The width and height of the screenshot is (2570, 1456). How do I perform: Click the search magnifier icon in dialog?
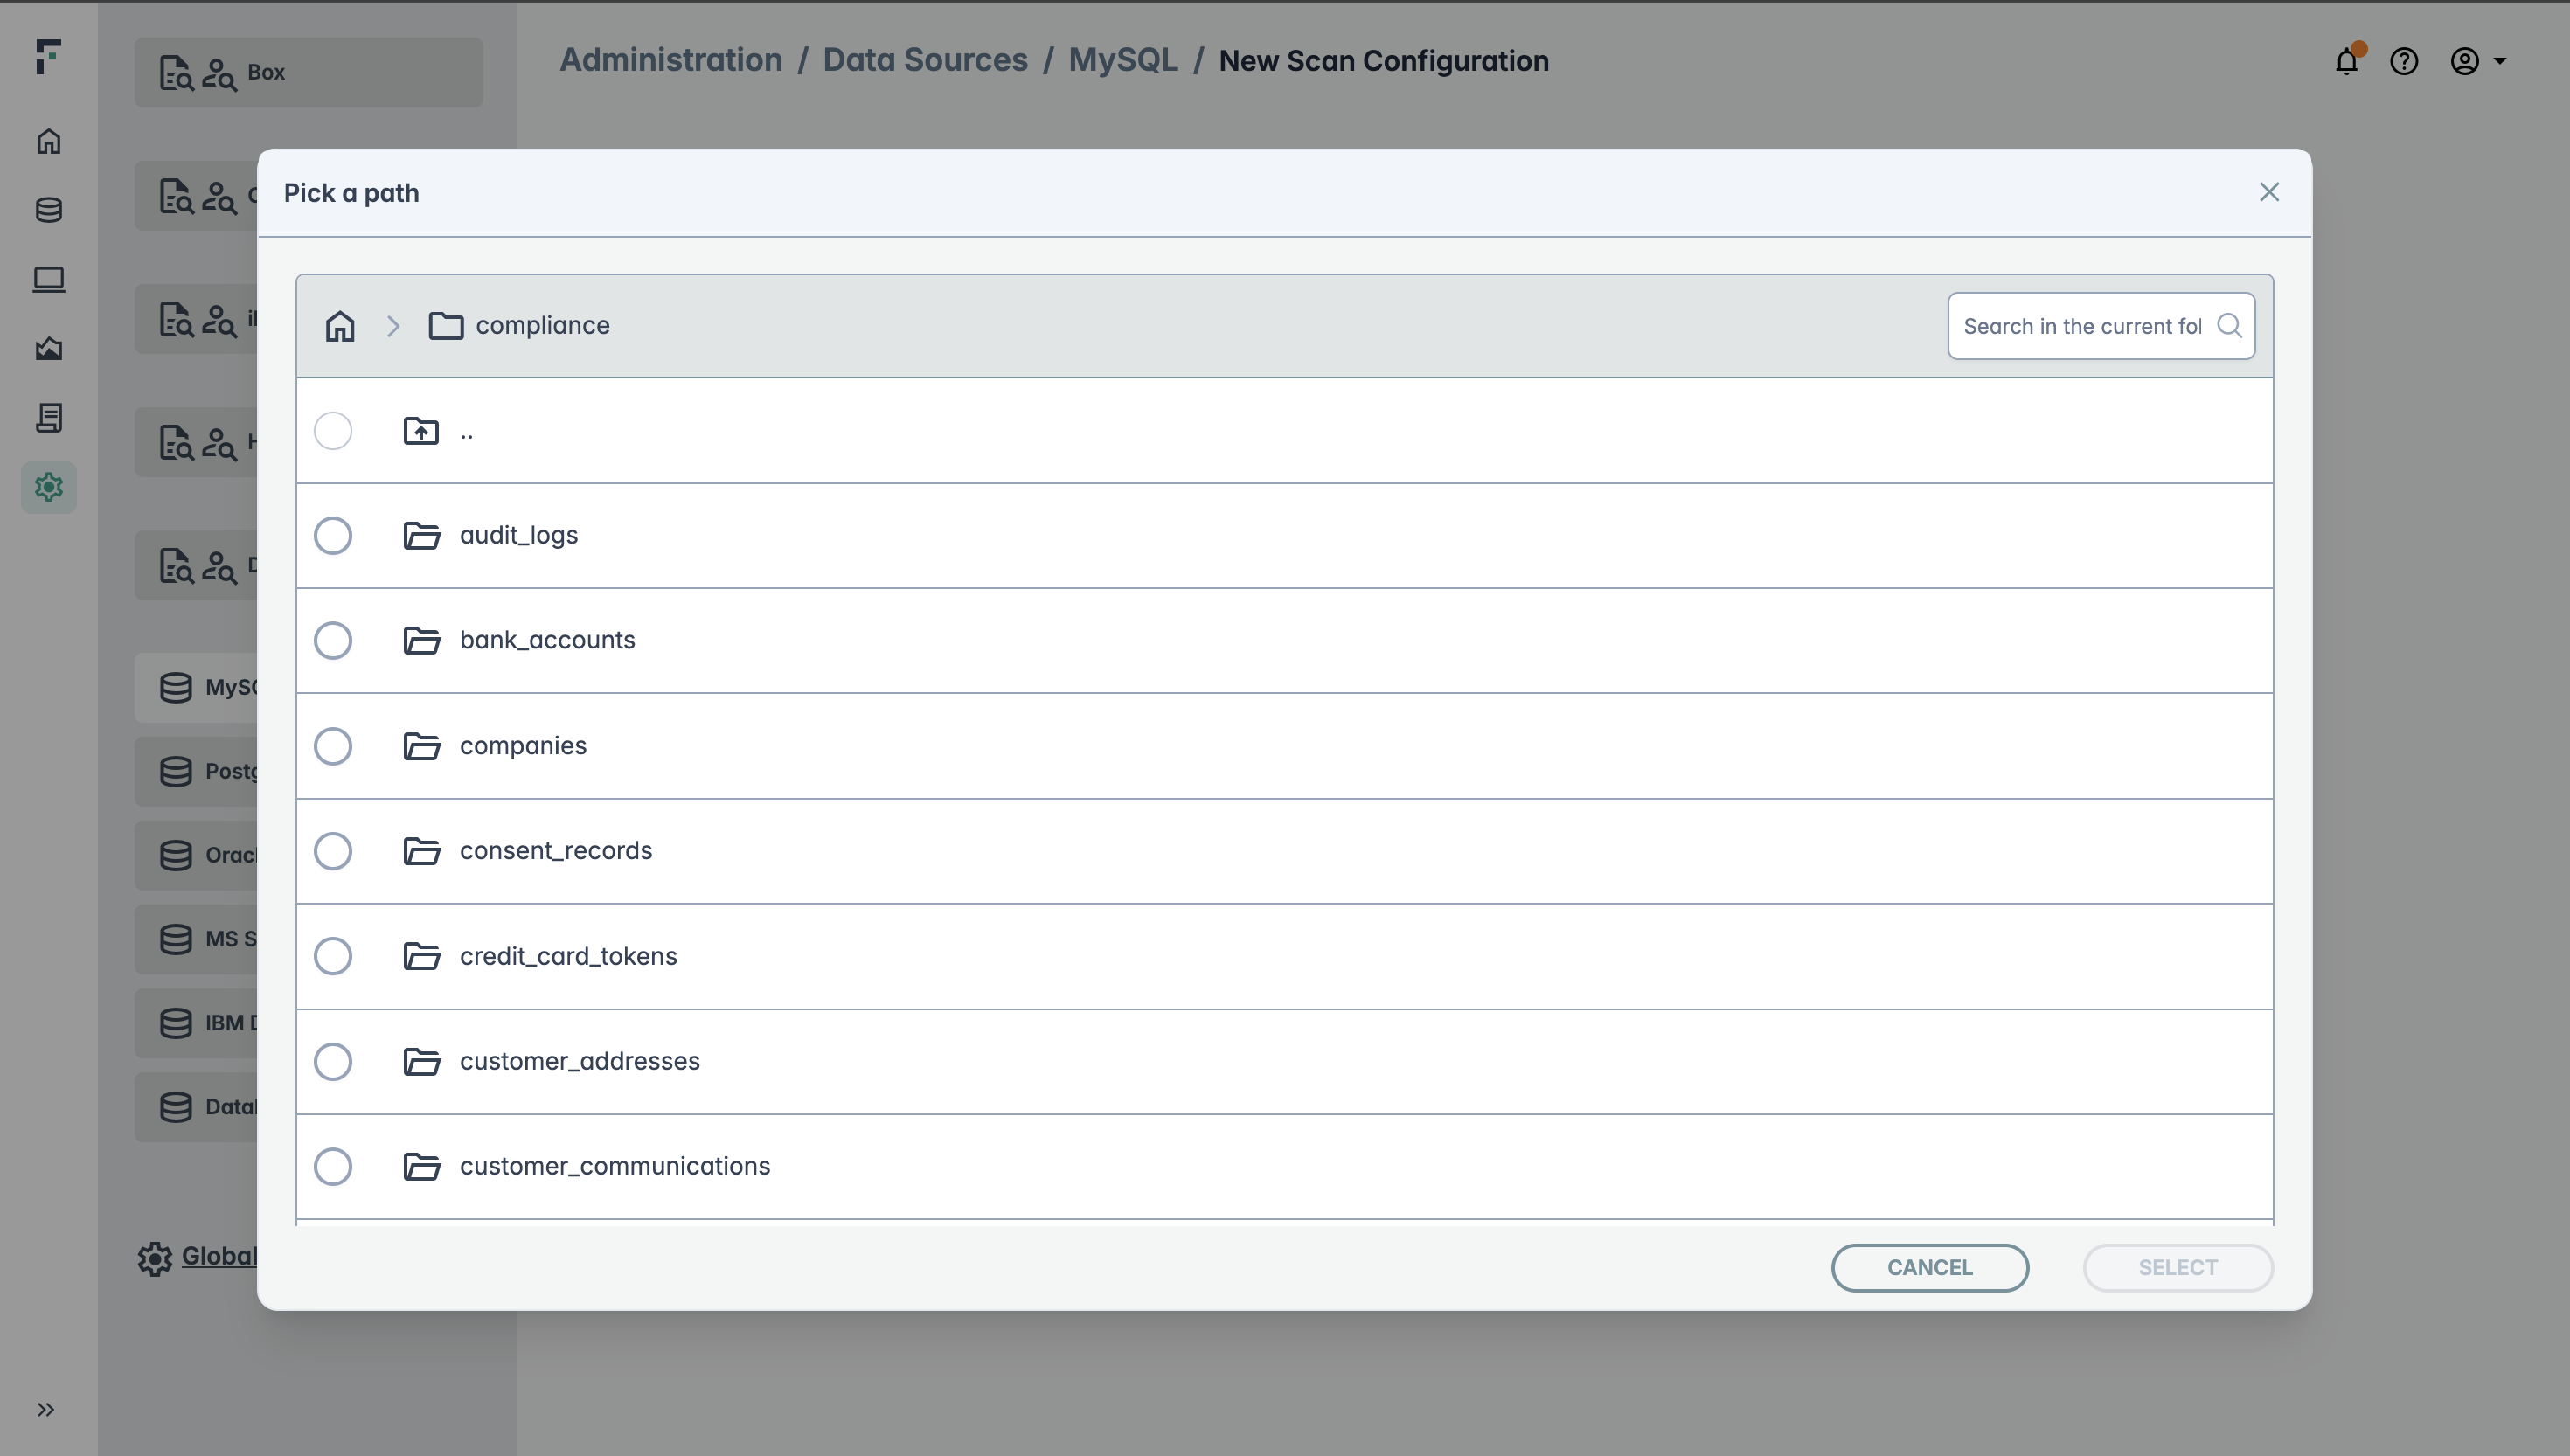[x=2229, y=326]
